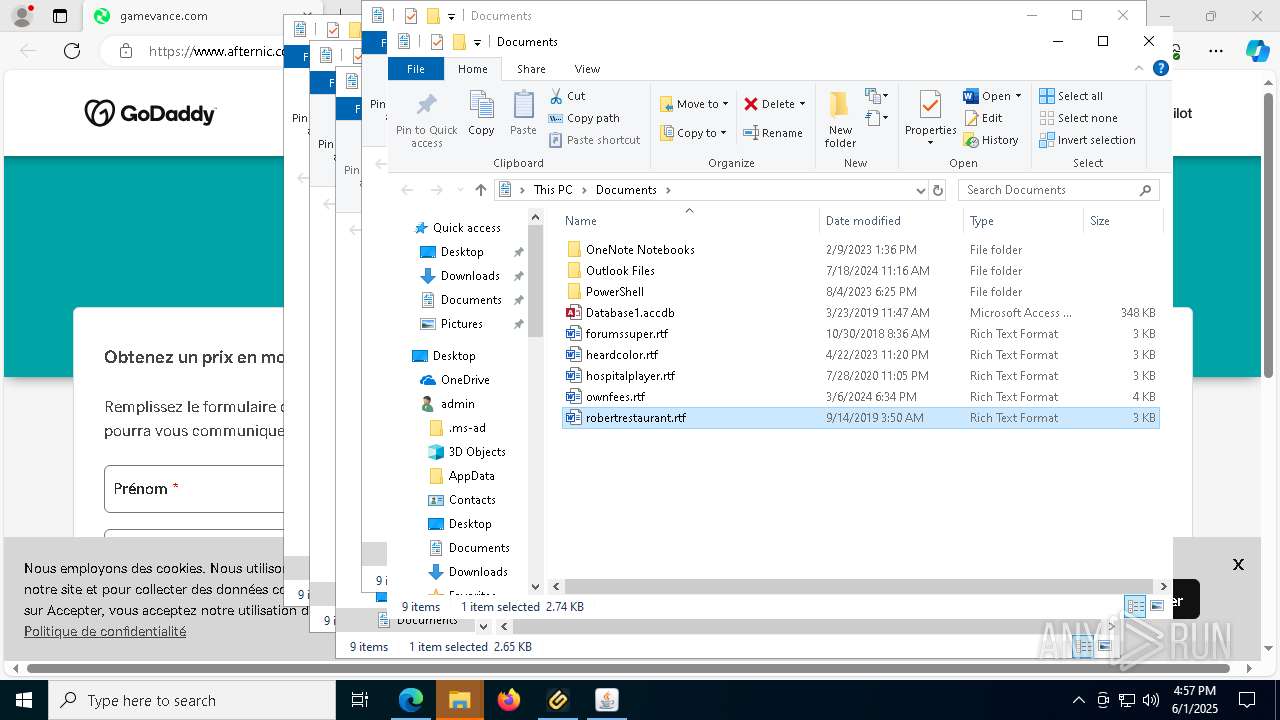Open Customize Quick Access Toolbar arrow
Screen dimensions: 1280x720
point(477,42)
